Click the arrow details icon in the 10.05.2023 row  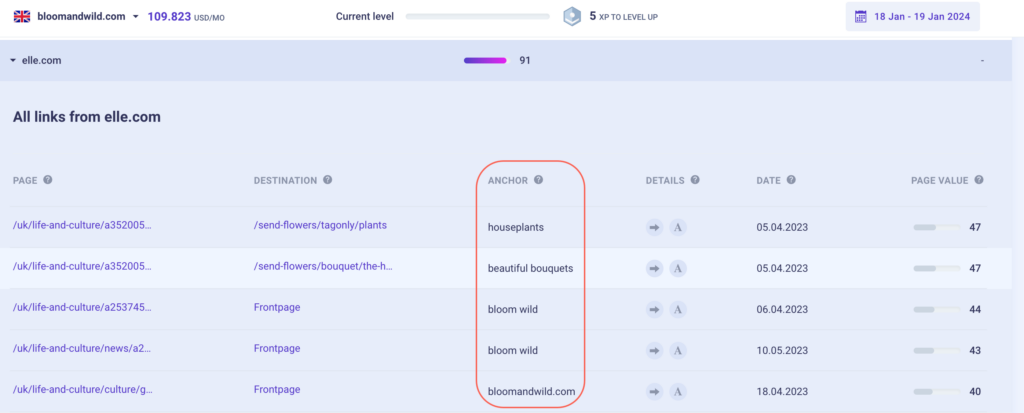click(654, 351)
